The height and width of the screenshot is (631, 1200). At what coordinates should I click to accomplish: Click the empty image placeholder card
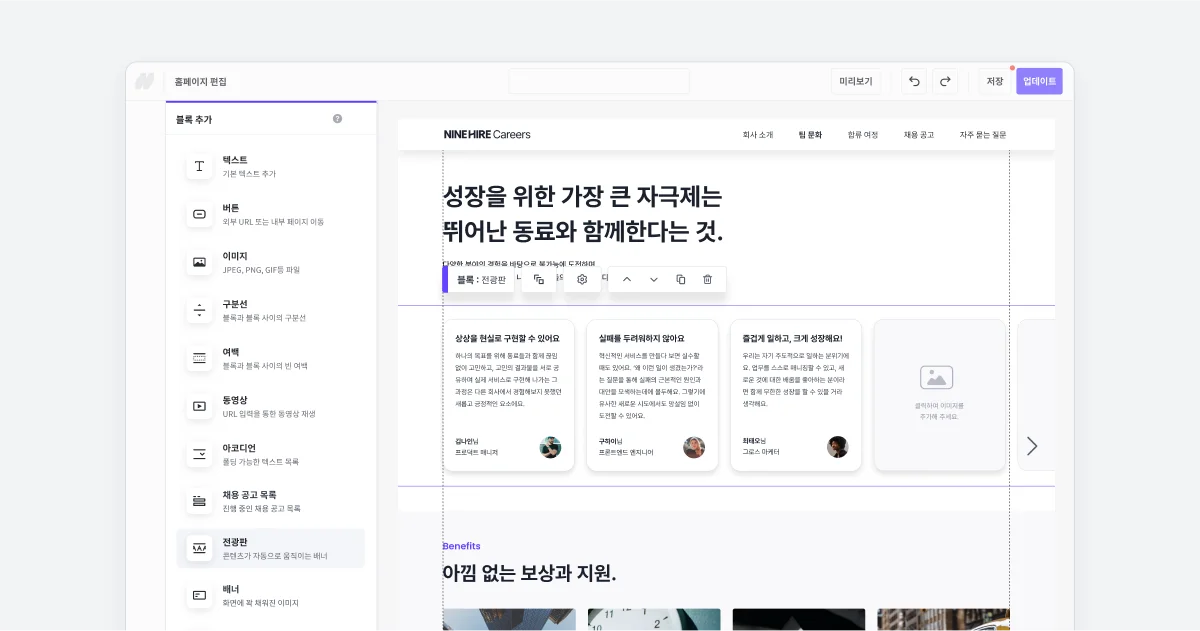pos(938,395)
